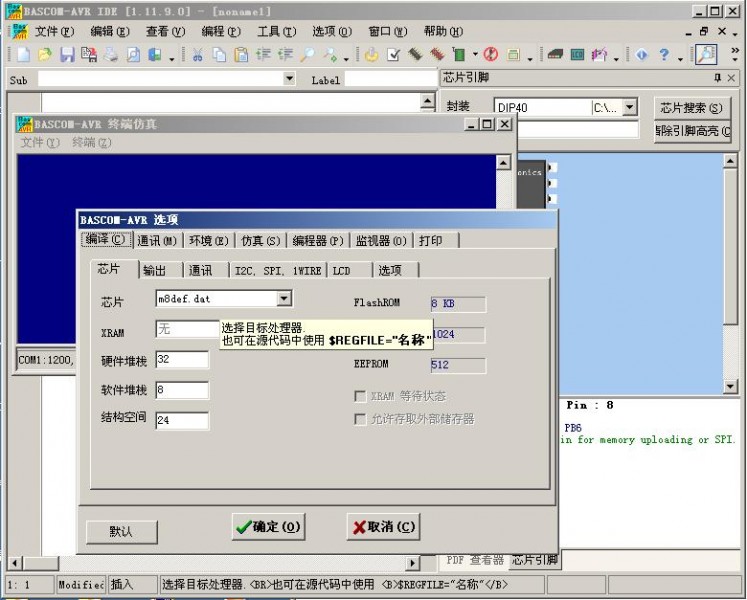Click the Open file folder icon
Screen dimensions: 747x600
[x=44, y=54]
